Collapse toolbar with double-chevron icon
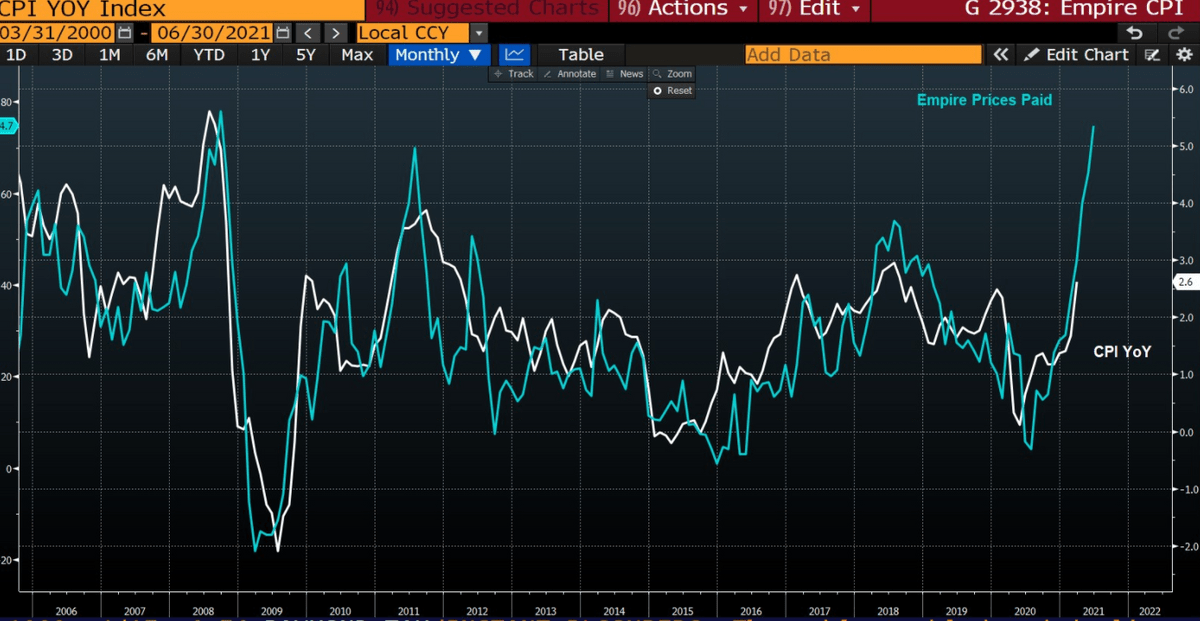The height and width of the screenshot is (621, 1200). pos(999,55)
